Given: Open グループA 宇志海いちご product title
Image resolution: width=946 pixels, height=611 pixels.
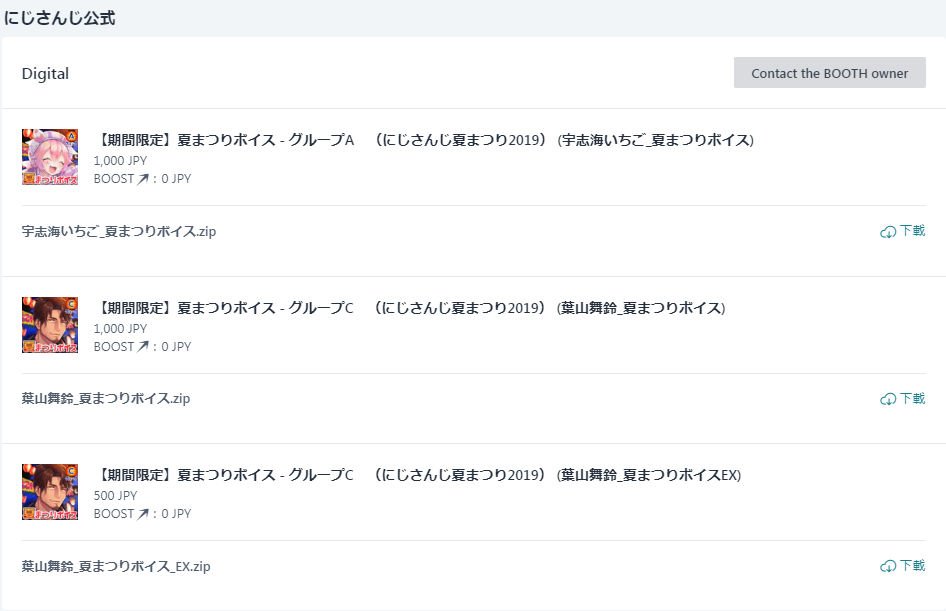Looking at the screenshot, I should pyautogui.click(x=424, y=140).
